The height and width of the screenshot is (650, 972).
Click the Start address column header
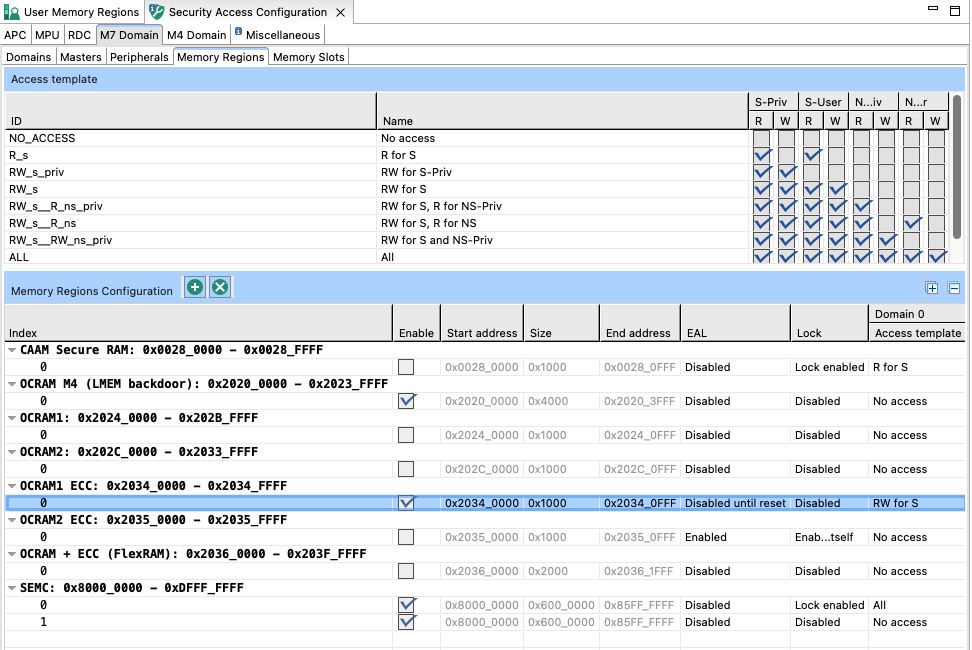(481, 333)
